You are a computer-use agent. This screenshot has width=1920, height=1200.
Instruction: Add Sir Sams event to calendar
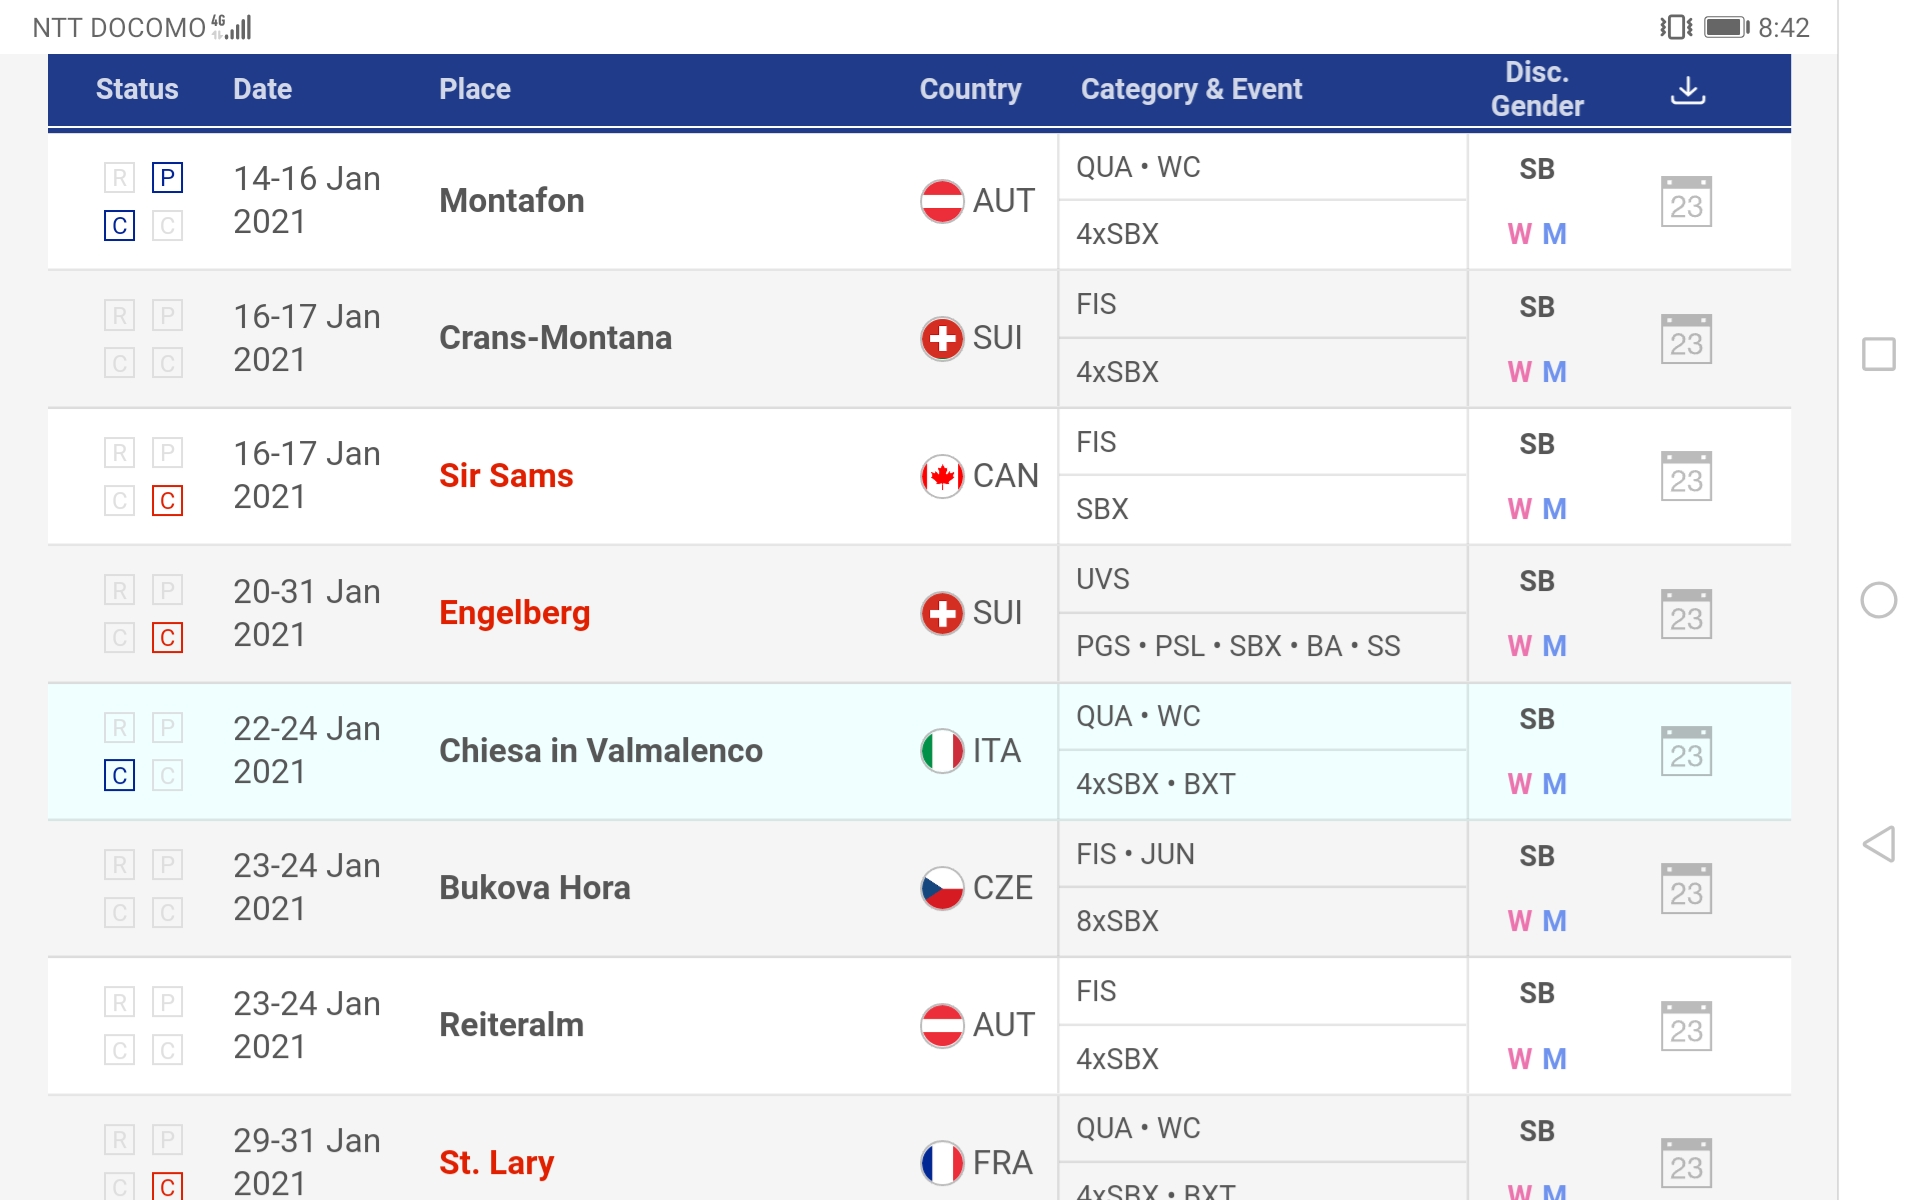point(1686,477)
